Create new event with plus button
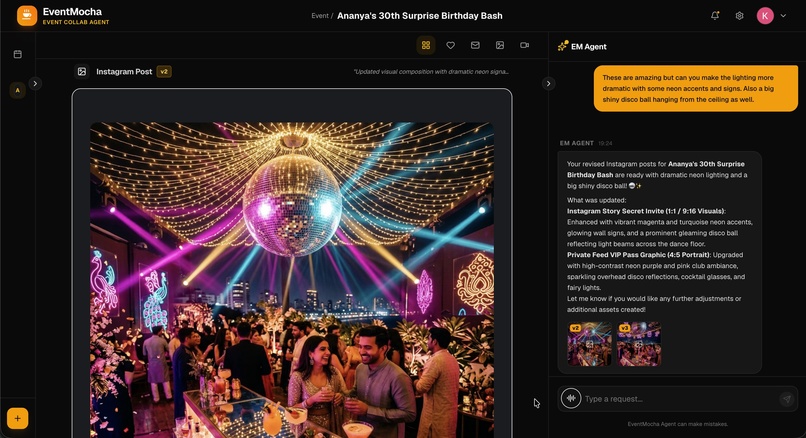Viewport: 806px width, 438px height. pyautogui.click(x=17, y=418)
